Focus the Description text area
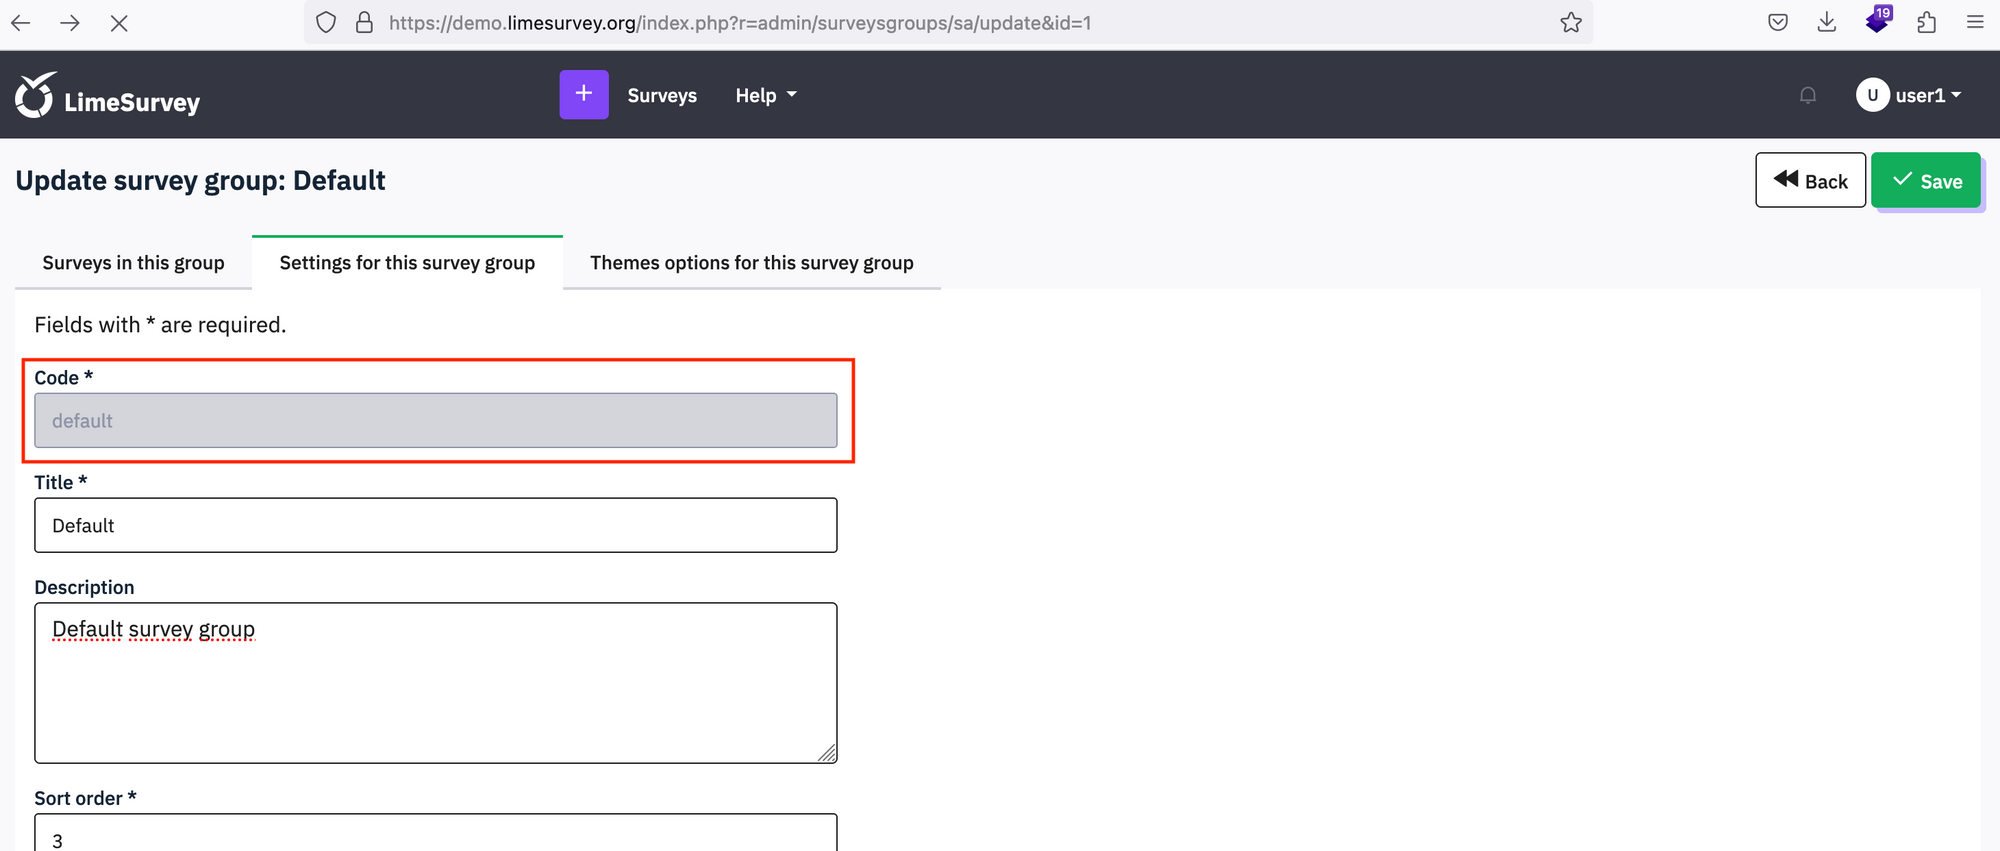 [436, 683]
